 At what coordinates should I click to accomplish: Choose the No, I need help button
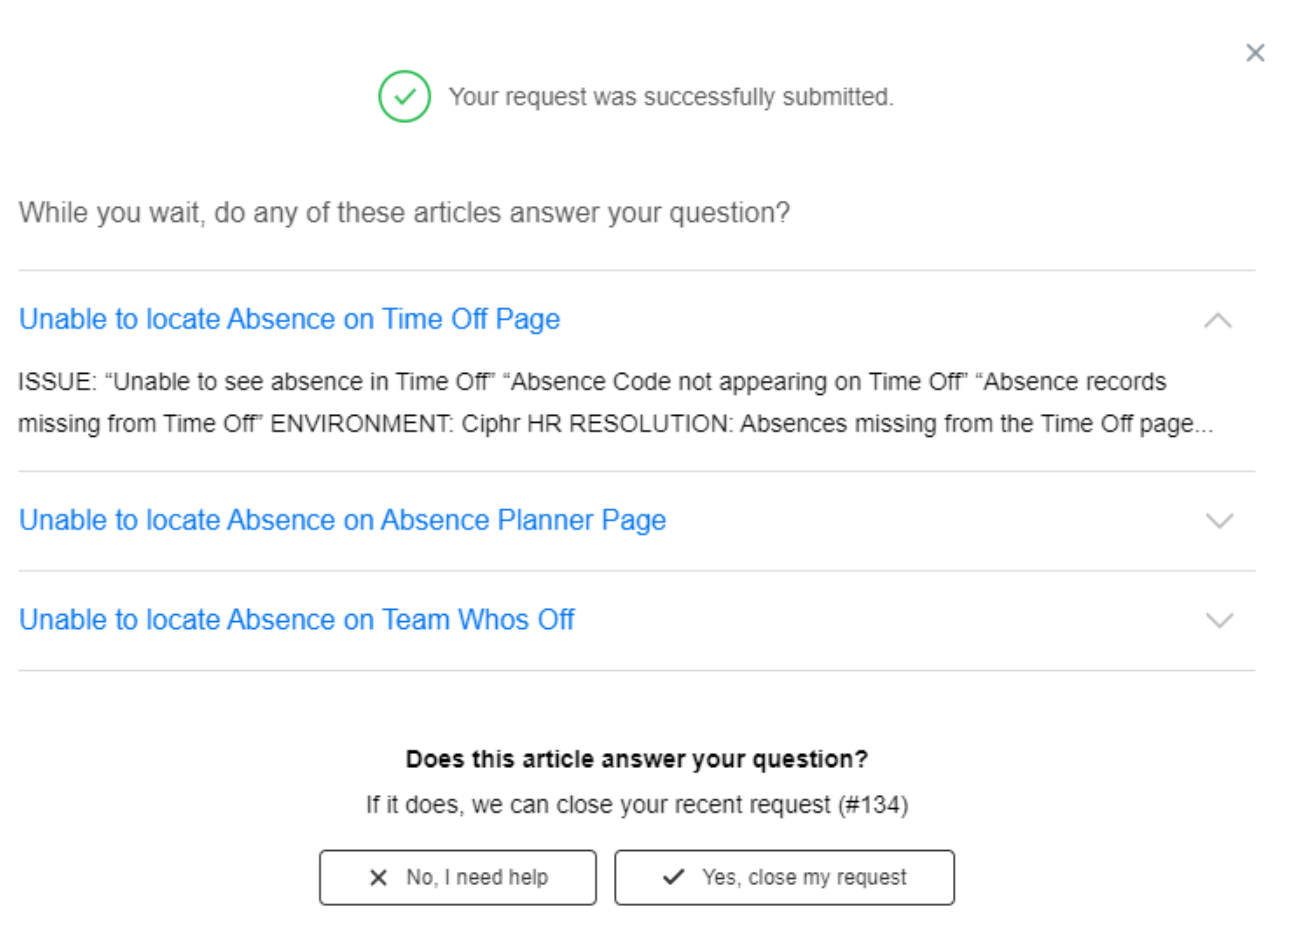pos(458,877)
